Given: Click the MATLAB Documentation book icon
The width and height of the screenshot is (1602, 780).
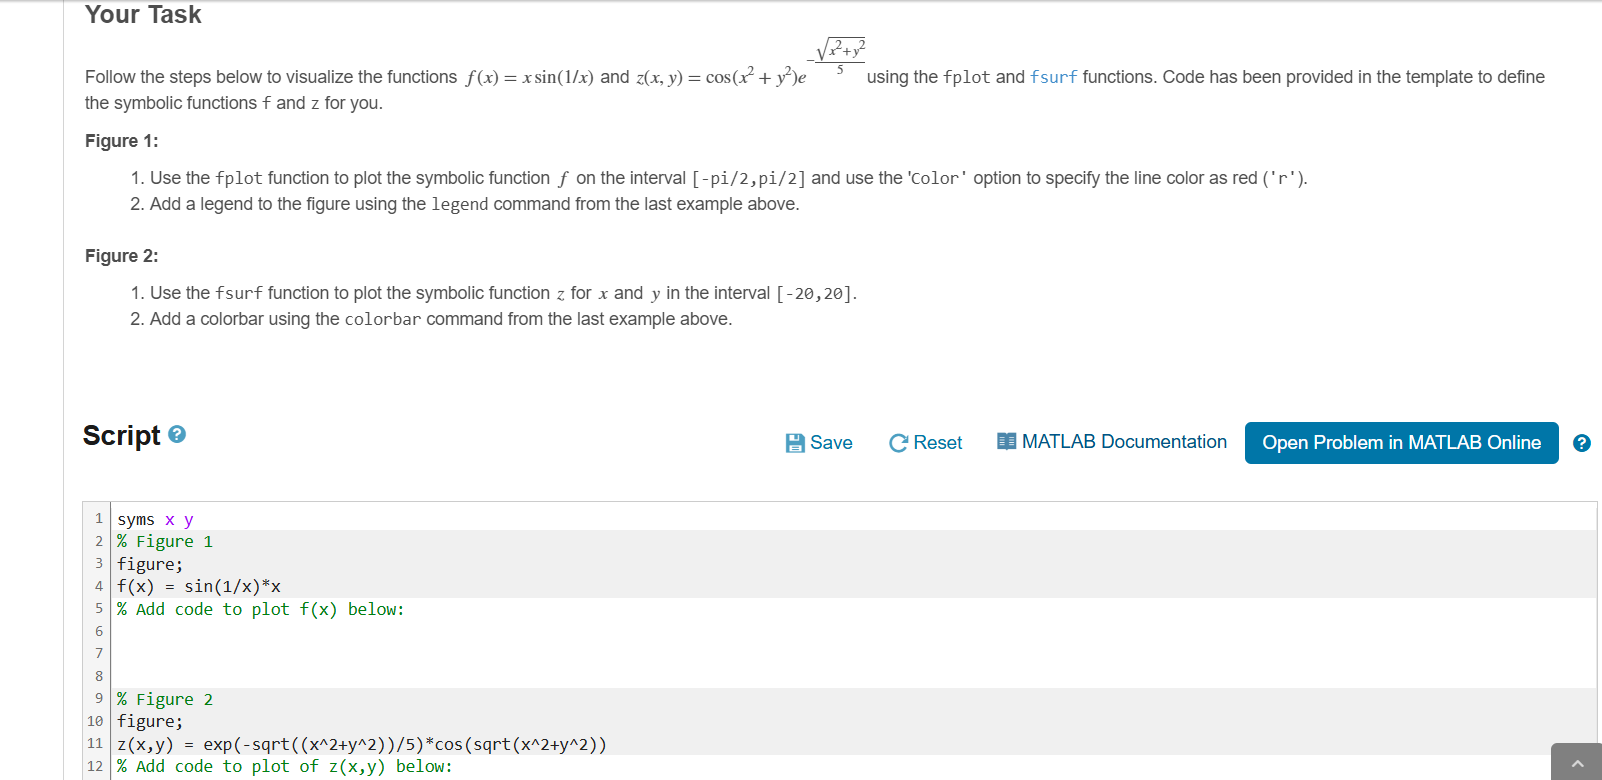Looking at the screenshot, I should (x=1006, y=441).
